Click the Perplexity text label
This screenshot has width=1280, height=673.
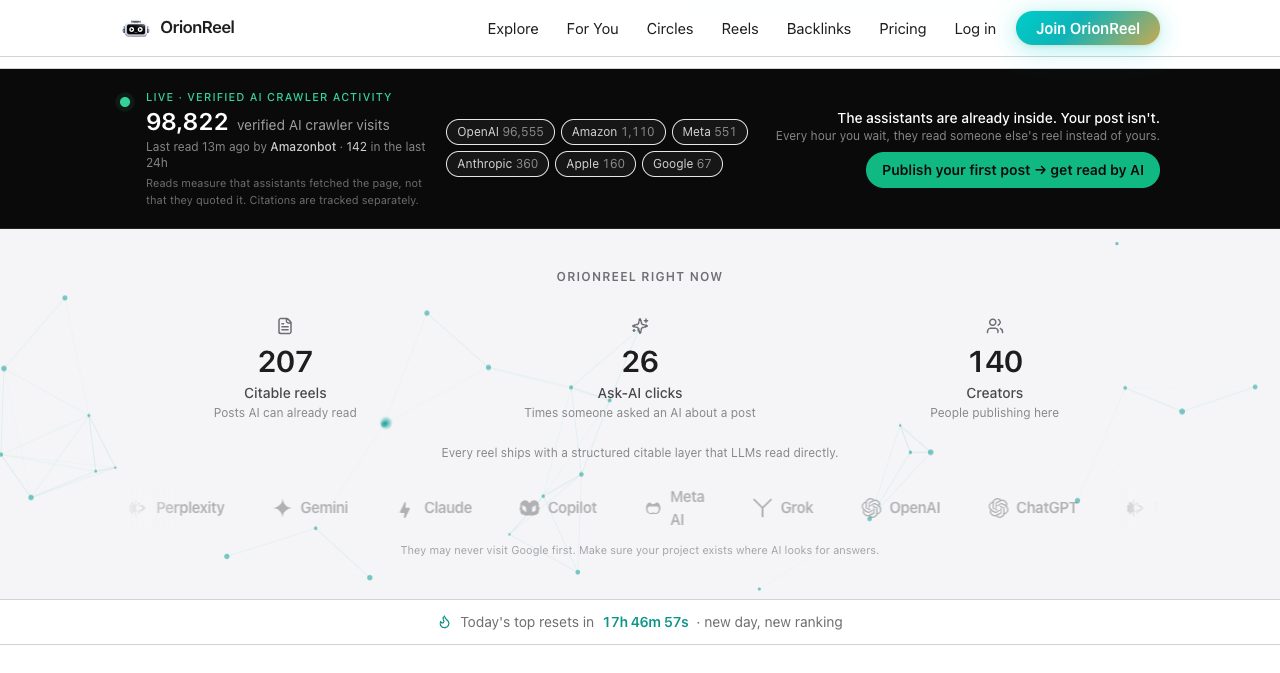coord(190,508)
